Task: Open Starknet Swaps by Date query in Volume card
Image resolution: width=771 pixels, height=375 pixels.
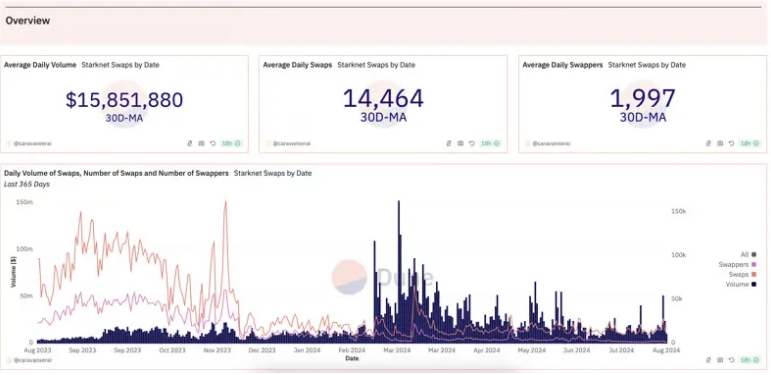Action: (x=120, y=65)
